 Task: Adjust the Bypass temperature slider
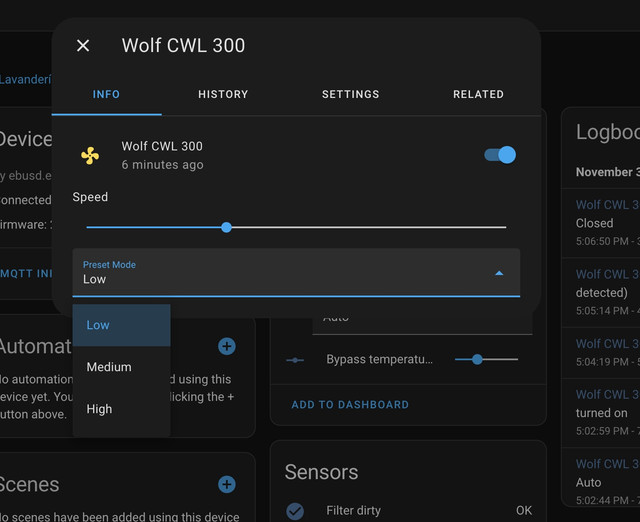(478, 359)
